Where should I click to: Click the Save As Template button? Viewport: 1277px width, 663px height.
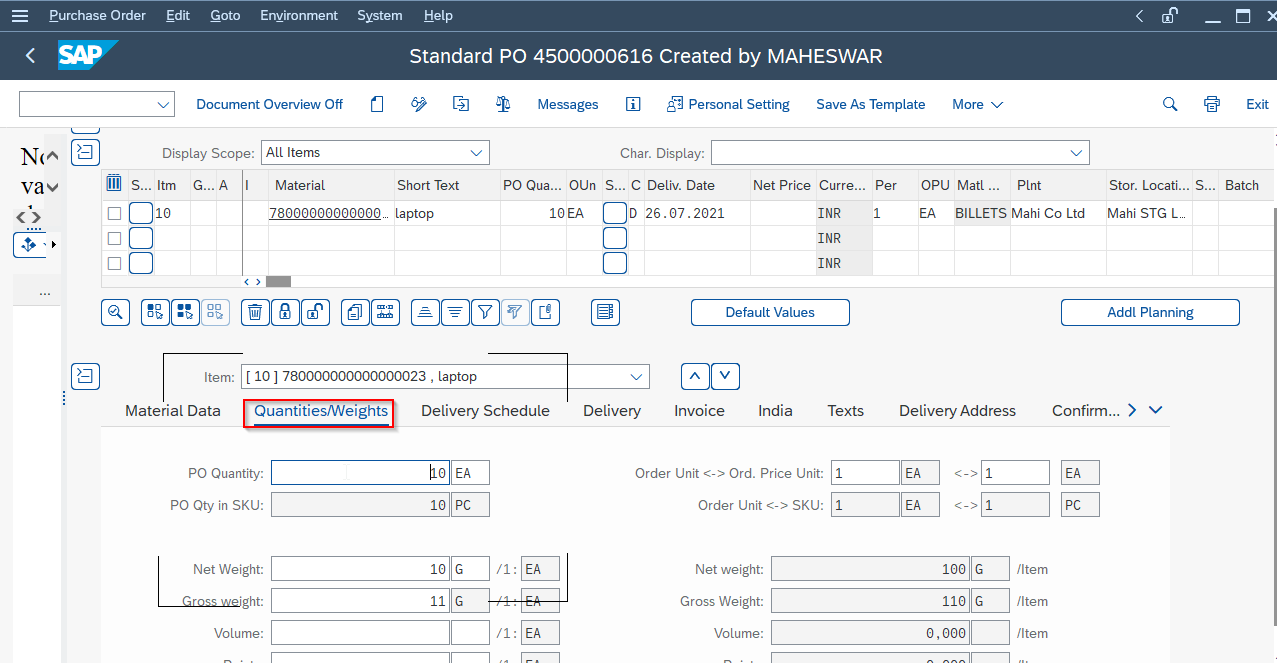point(871,104)
